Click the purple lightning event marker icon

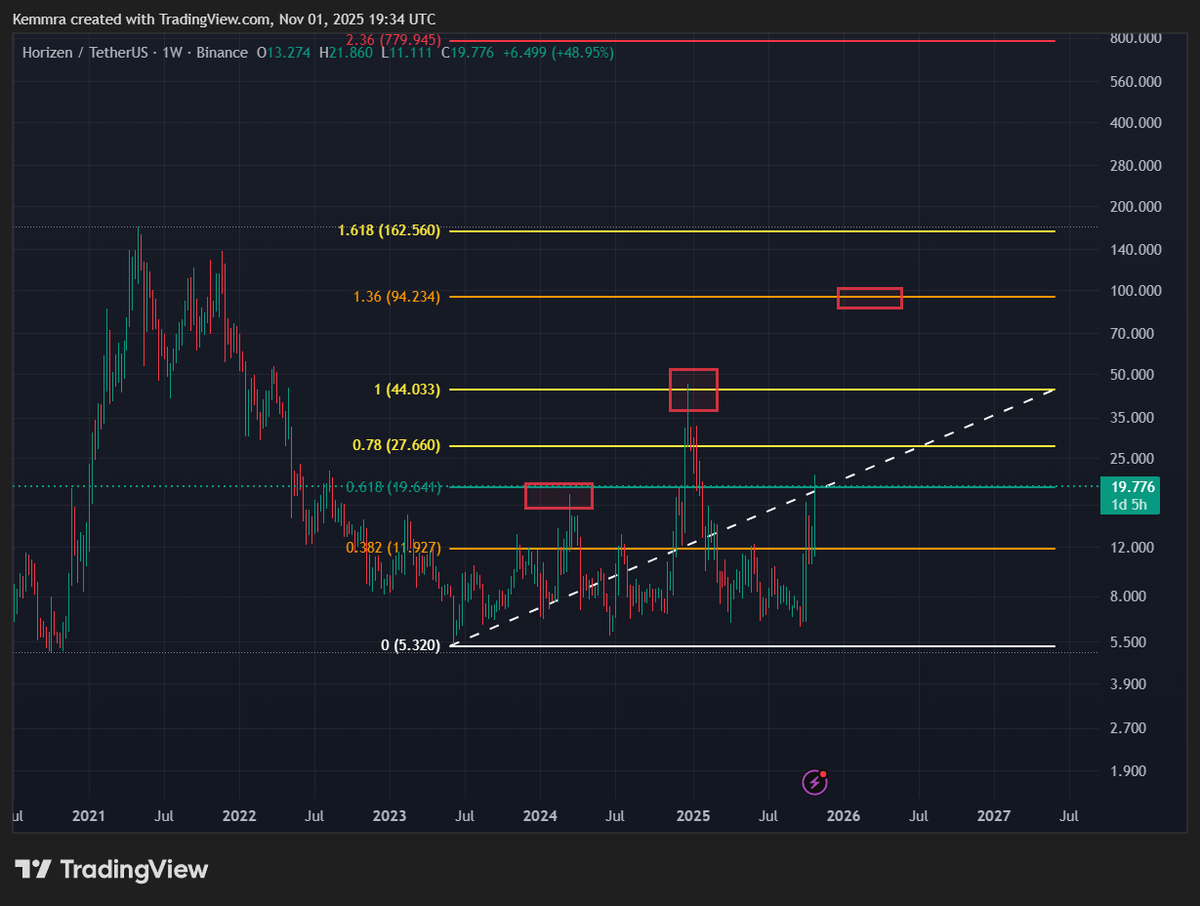(815, 782)
